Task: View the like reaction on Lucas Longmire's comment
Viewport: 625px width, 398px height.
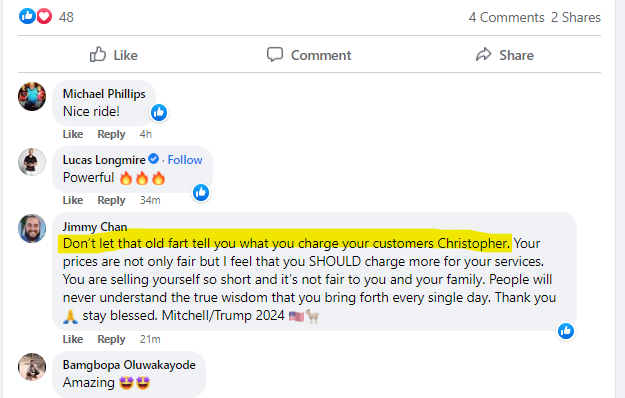Action: (x=201, y=193)
